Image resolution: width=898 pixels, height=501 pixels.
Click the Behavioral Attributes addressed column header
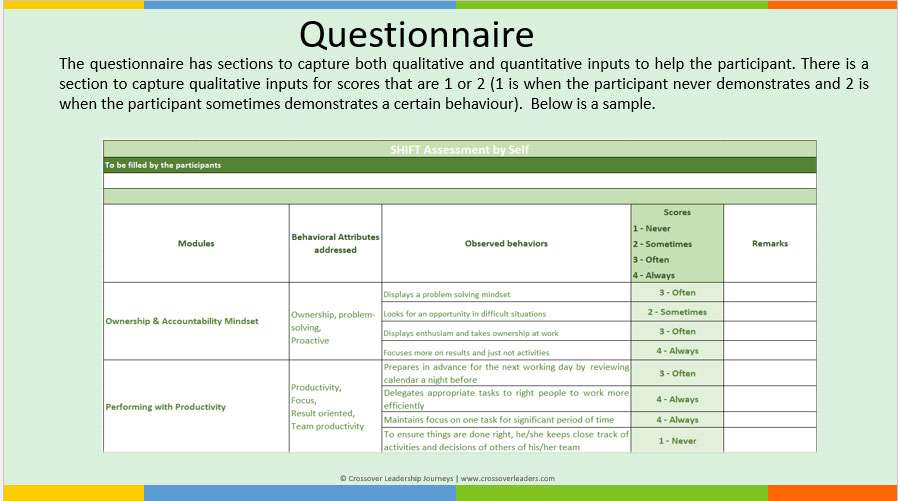point(335,243)
